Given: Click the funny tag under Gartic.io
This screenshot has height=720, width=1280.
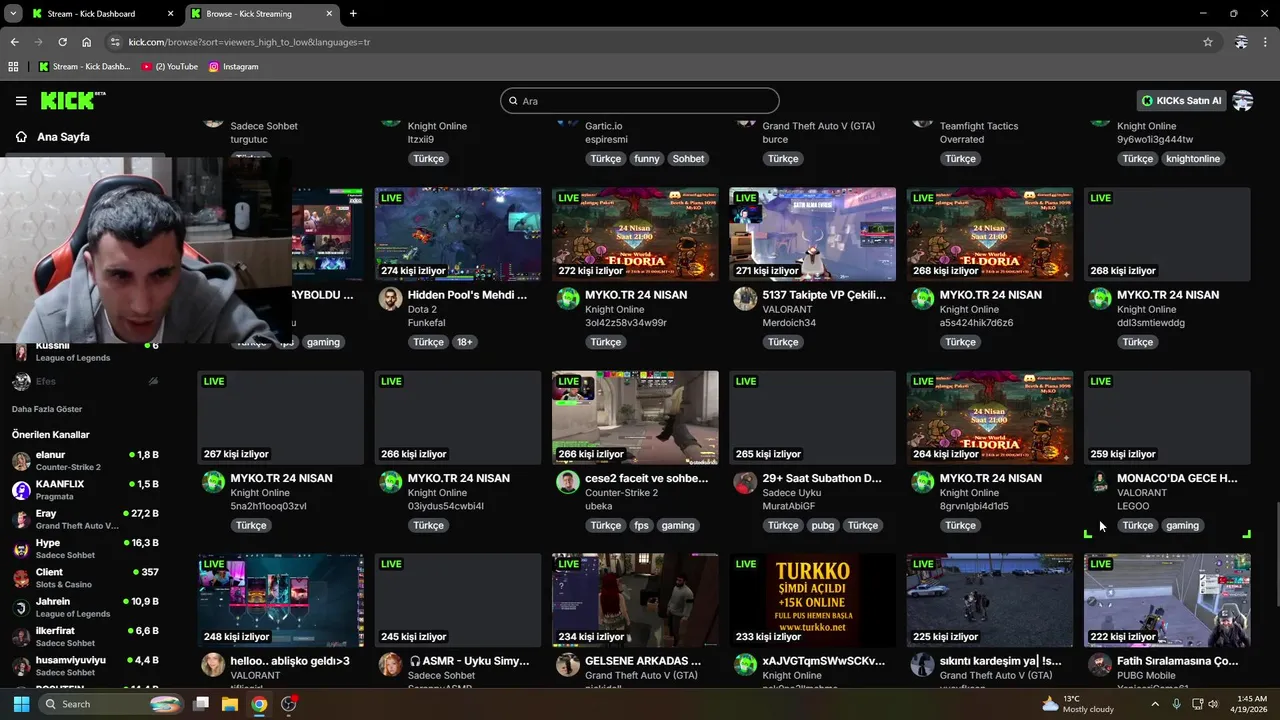Looking at the screenshot, I should coord(647,159).
